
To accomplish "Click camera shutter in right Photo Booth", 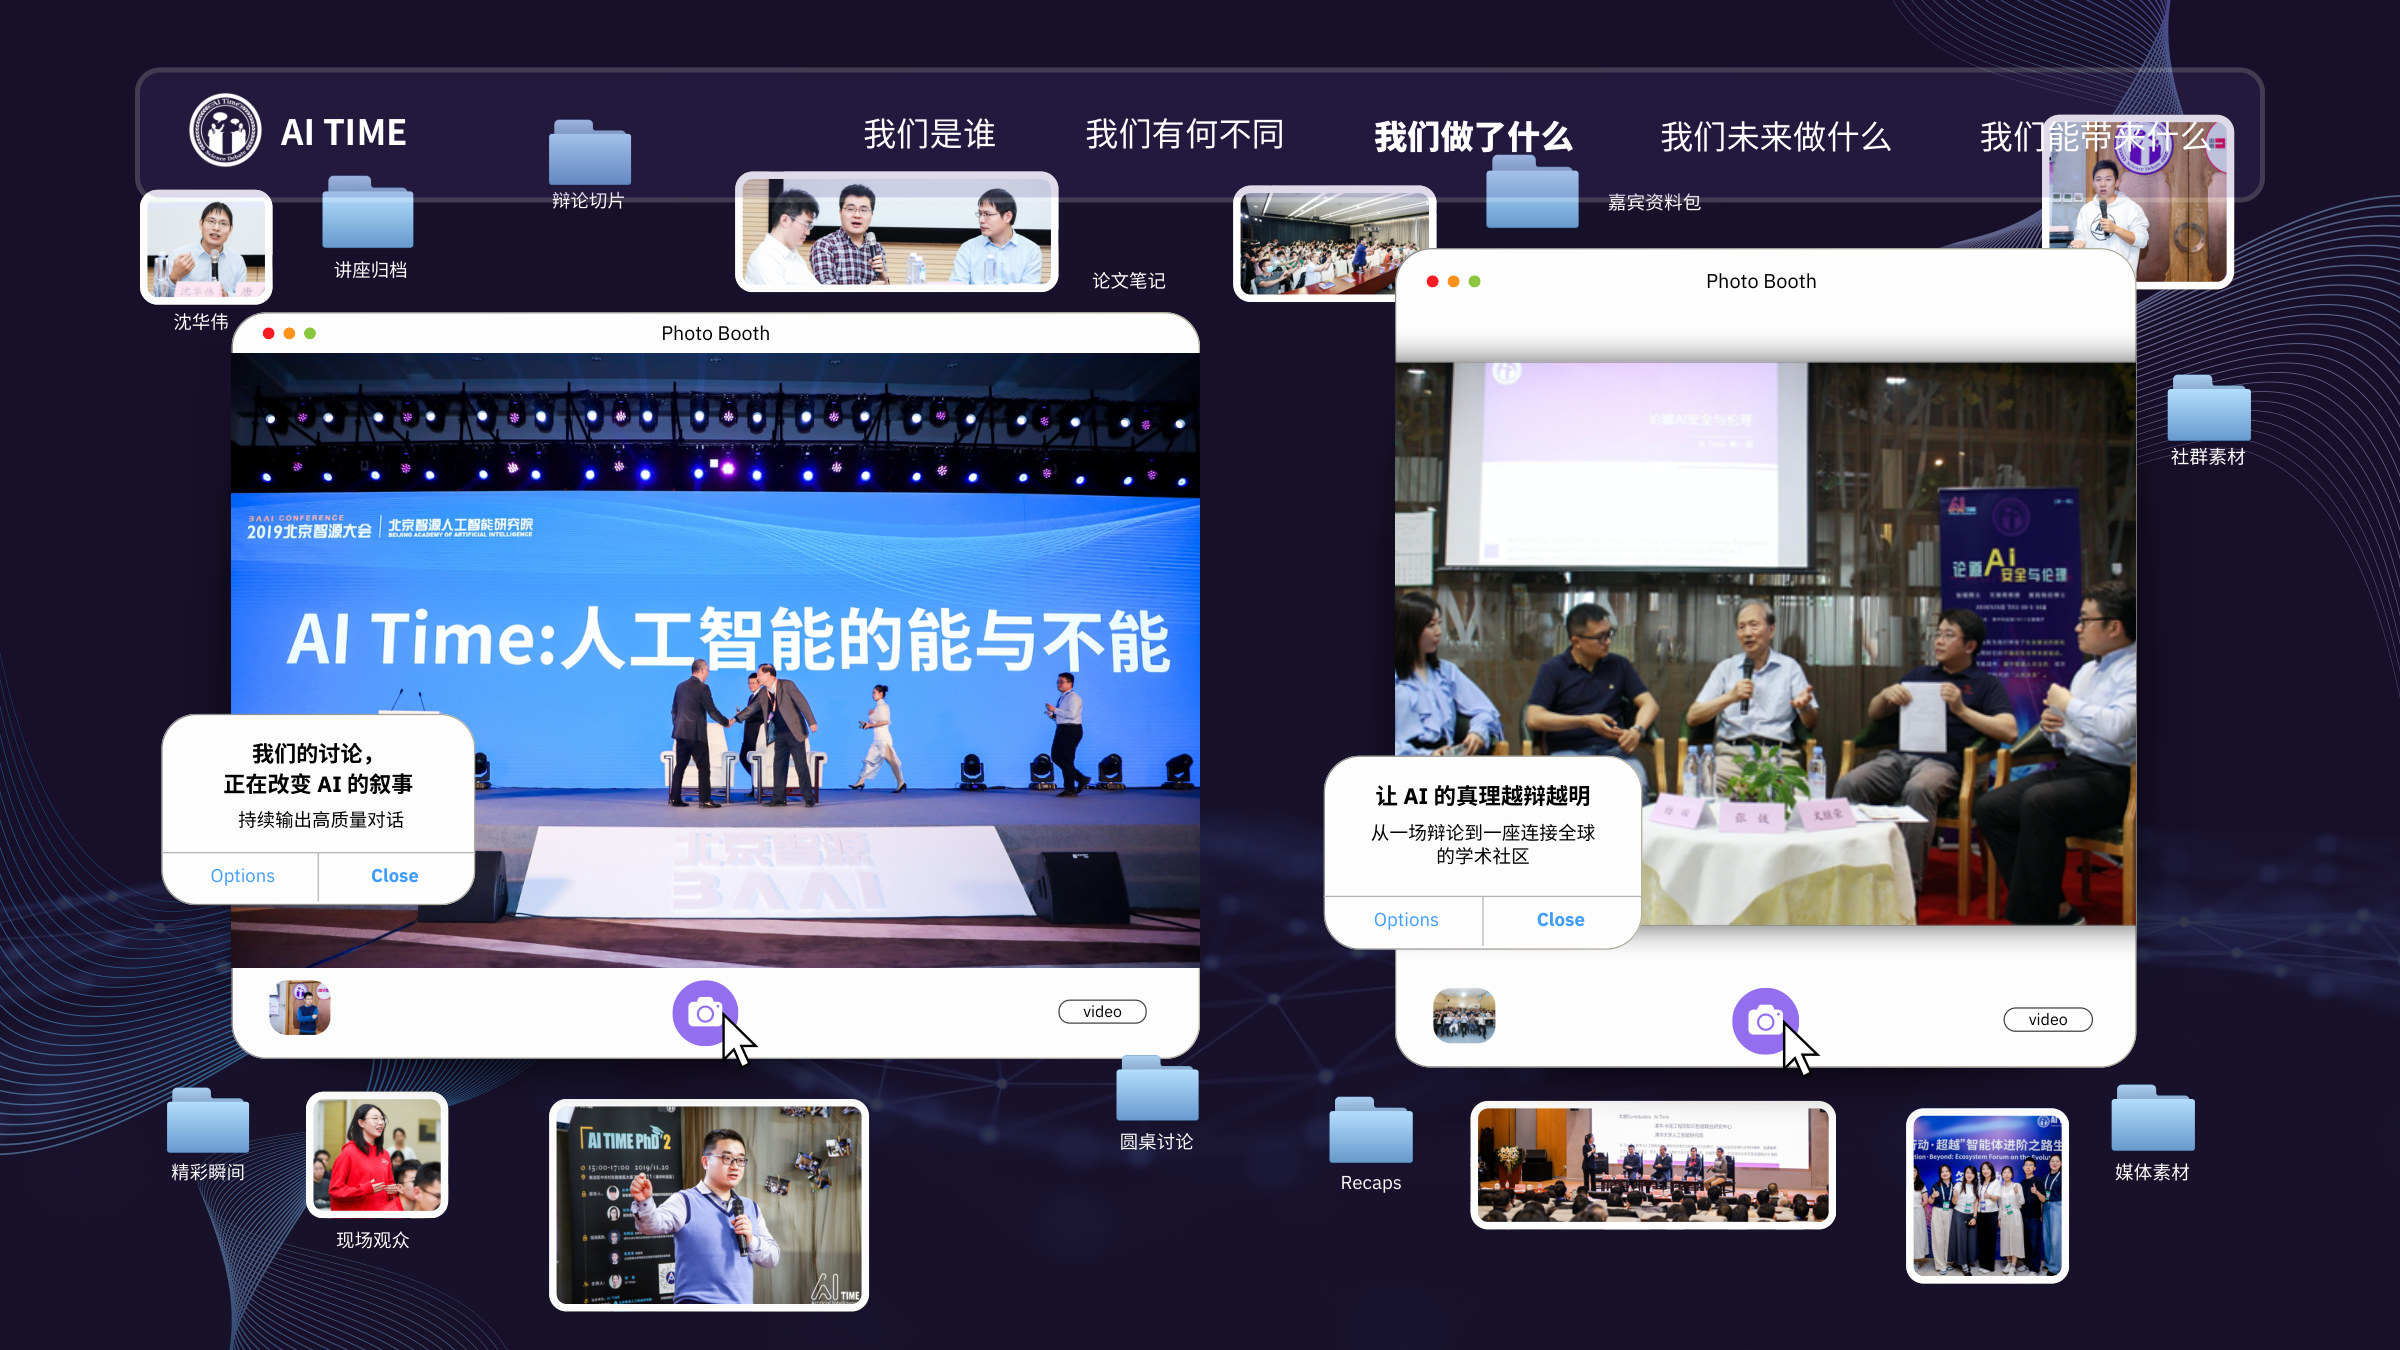I will (1765, 1021).
